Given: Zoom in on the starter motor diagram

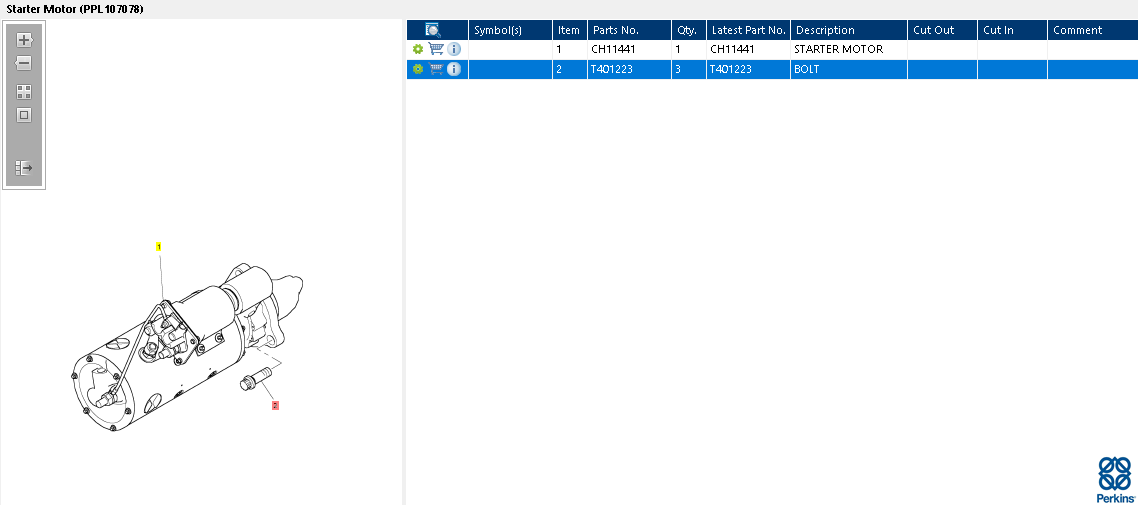Looking at the screenshot, I should tap(24, 40).
